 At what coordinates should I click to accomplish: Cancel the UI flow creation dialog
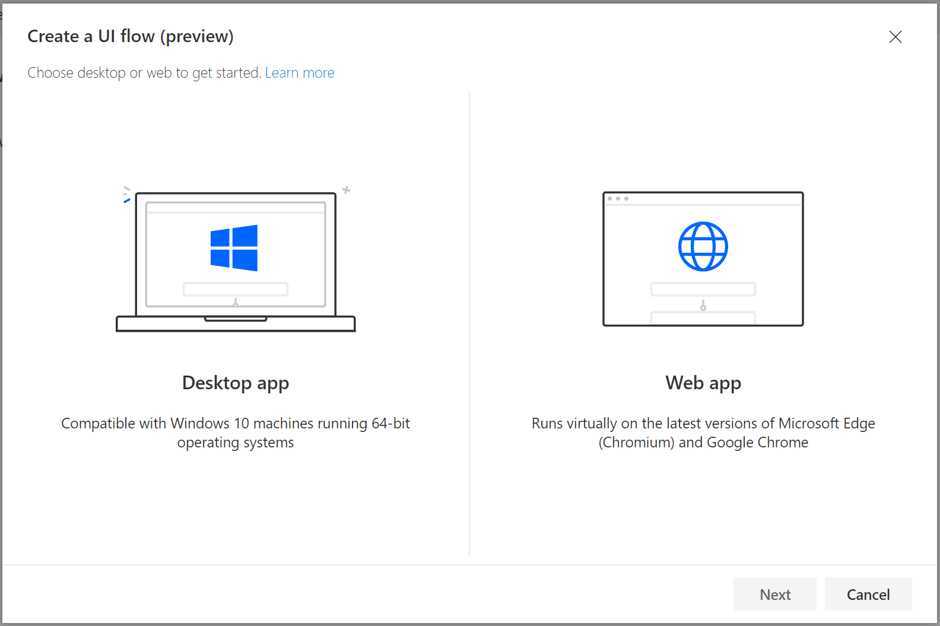(x=868, y=594)
